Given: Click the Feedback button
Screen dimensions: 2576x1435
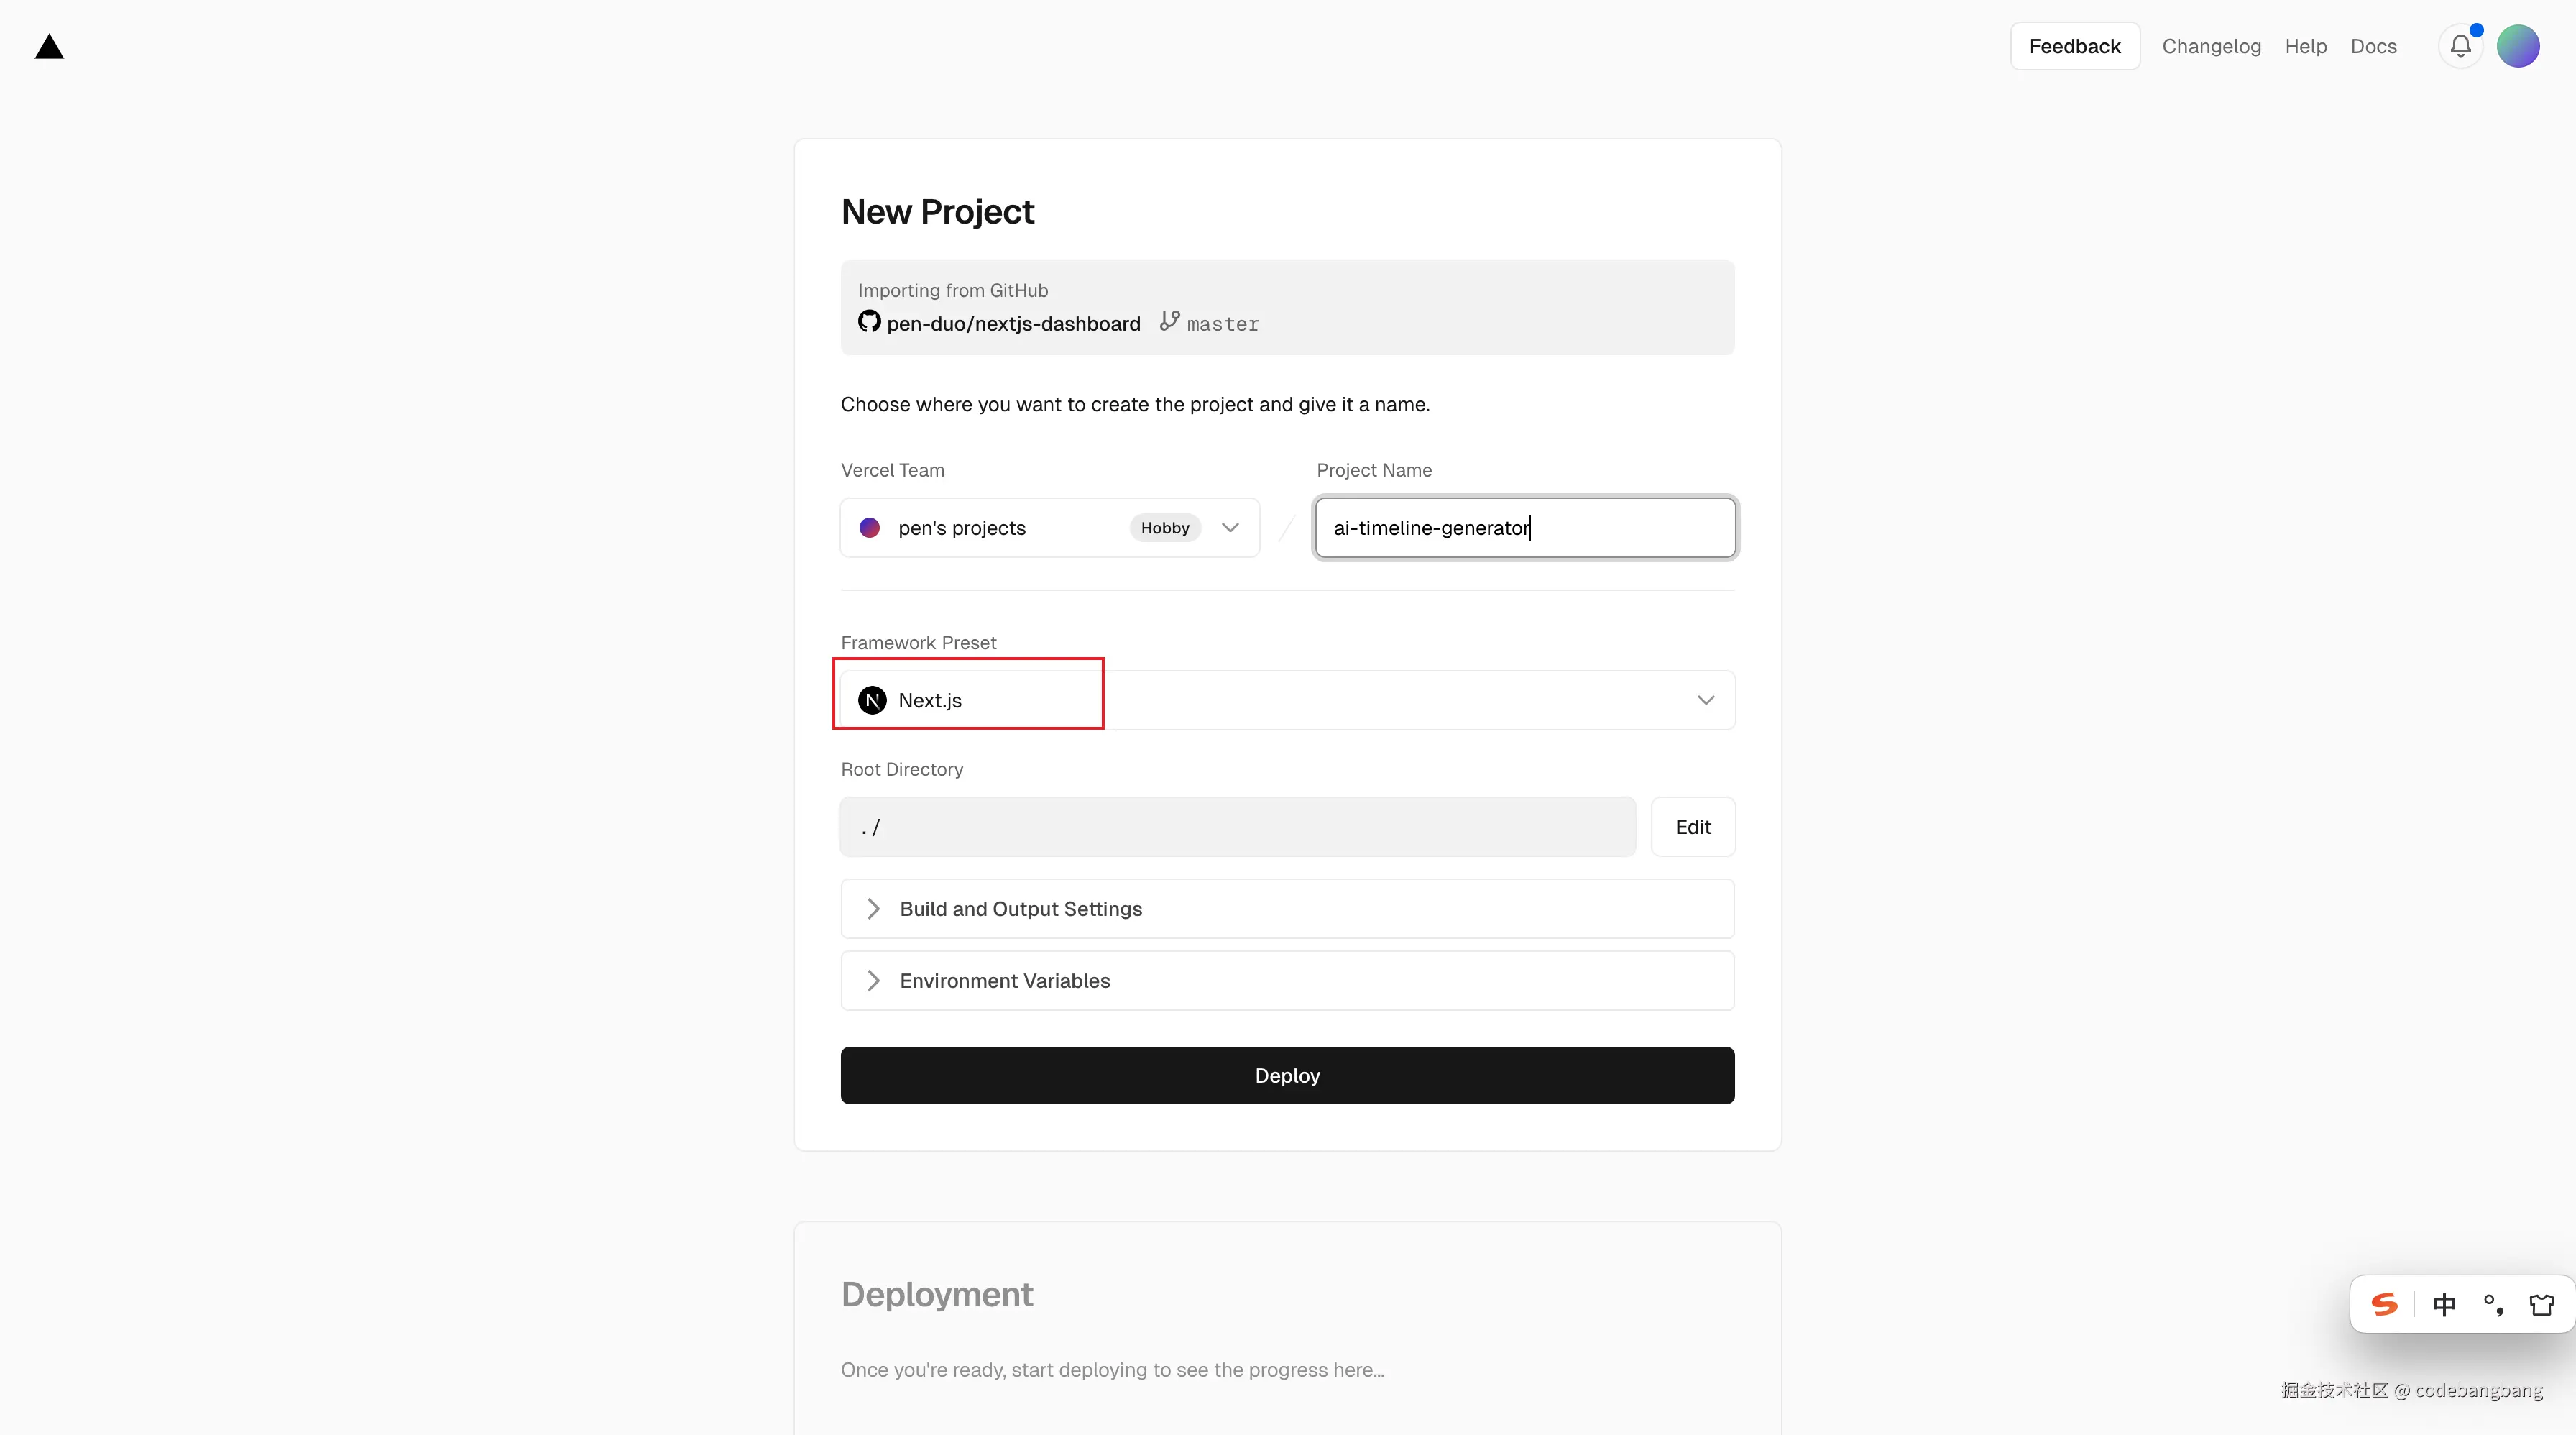Looking at the screenshot, I should click(2074, 46).
